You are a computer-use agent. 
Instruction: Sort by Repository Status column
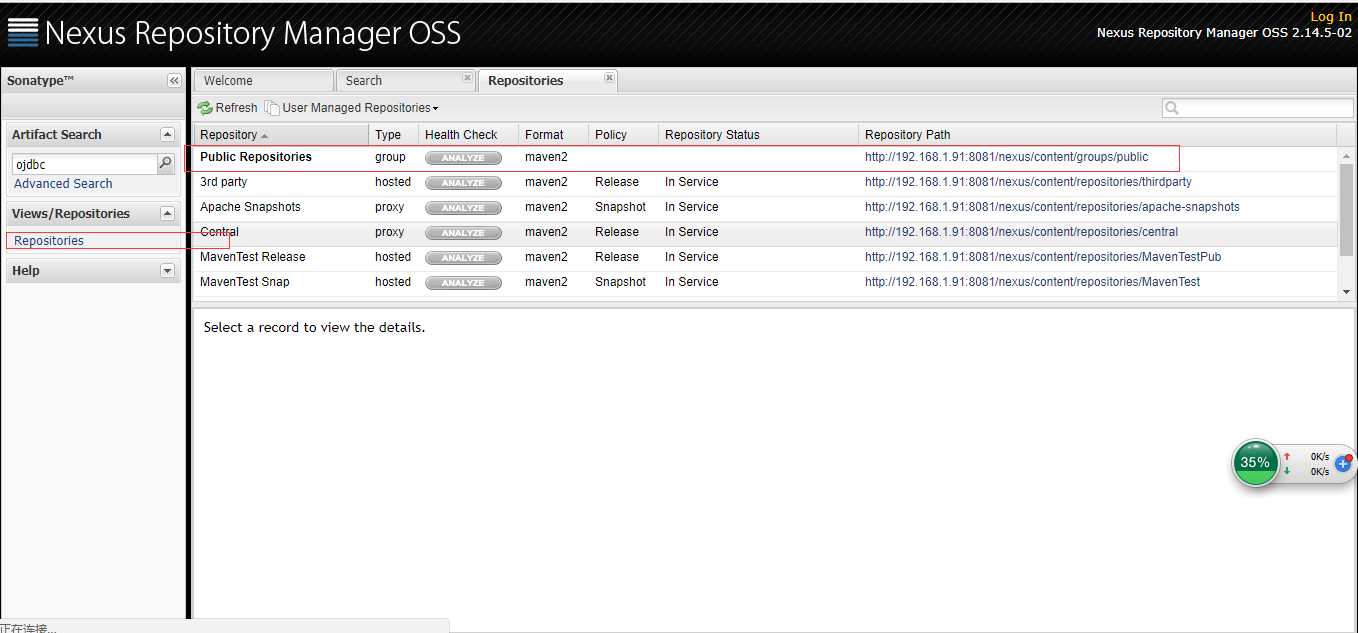click(x=758, y=135)
